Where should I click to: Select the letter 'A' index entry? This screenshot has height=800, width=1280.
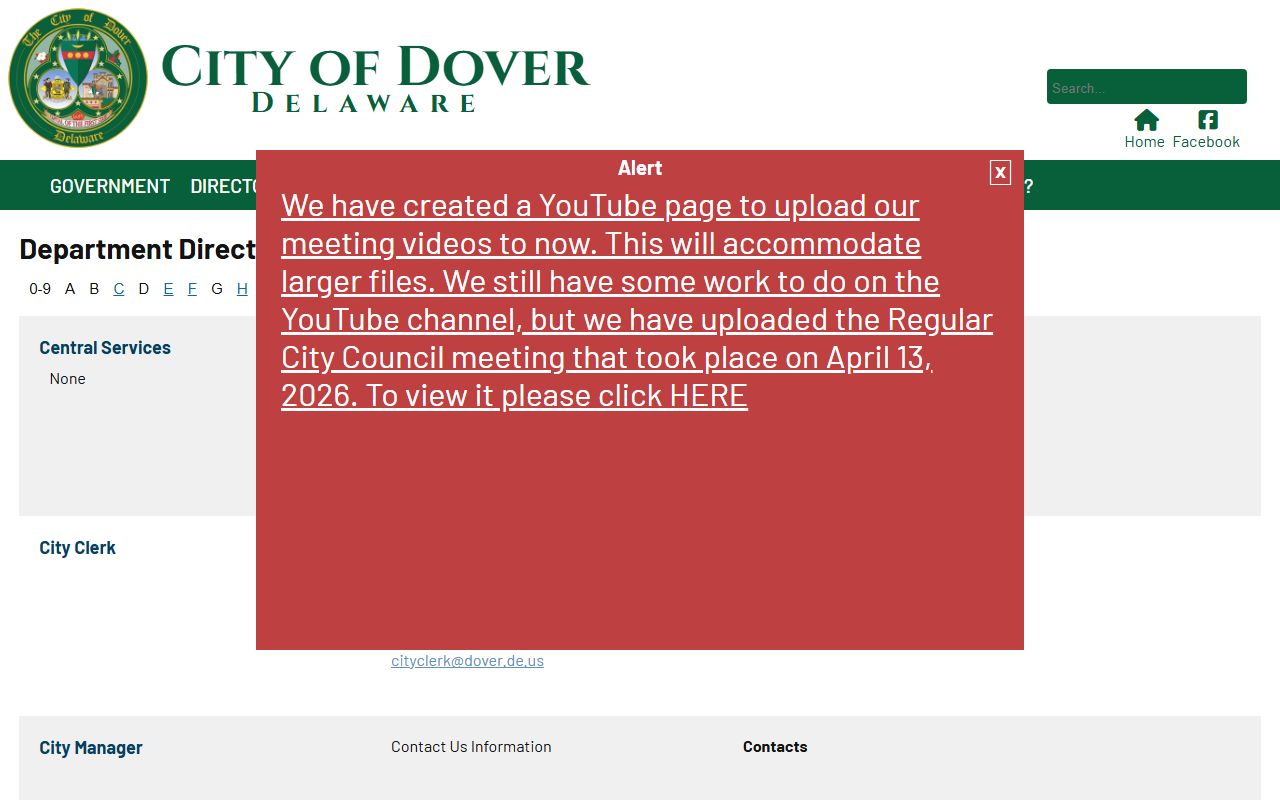70,289
